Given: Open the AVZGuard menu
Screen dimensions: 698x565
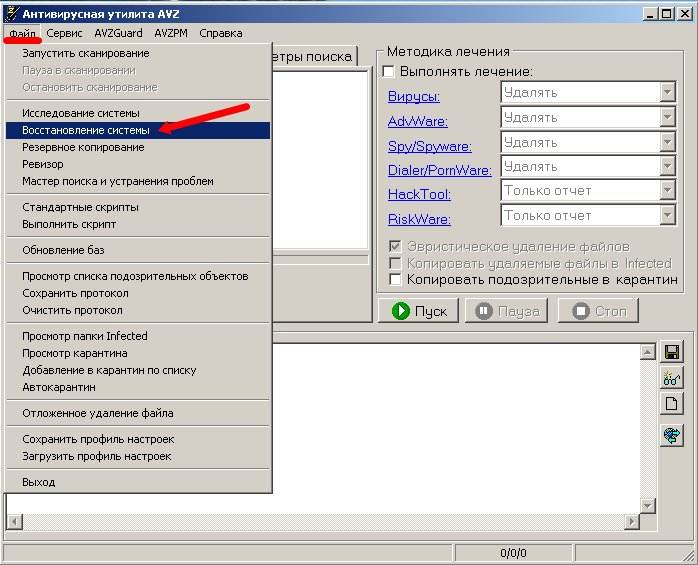Looking at the screenshot, I should [x=118, y=33].
